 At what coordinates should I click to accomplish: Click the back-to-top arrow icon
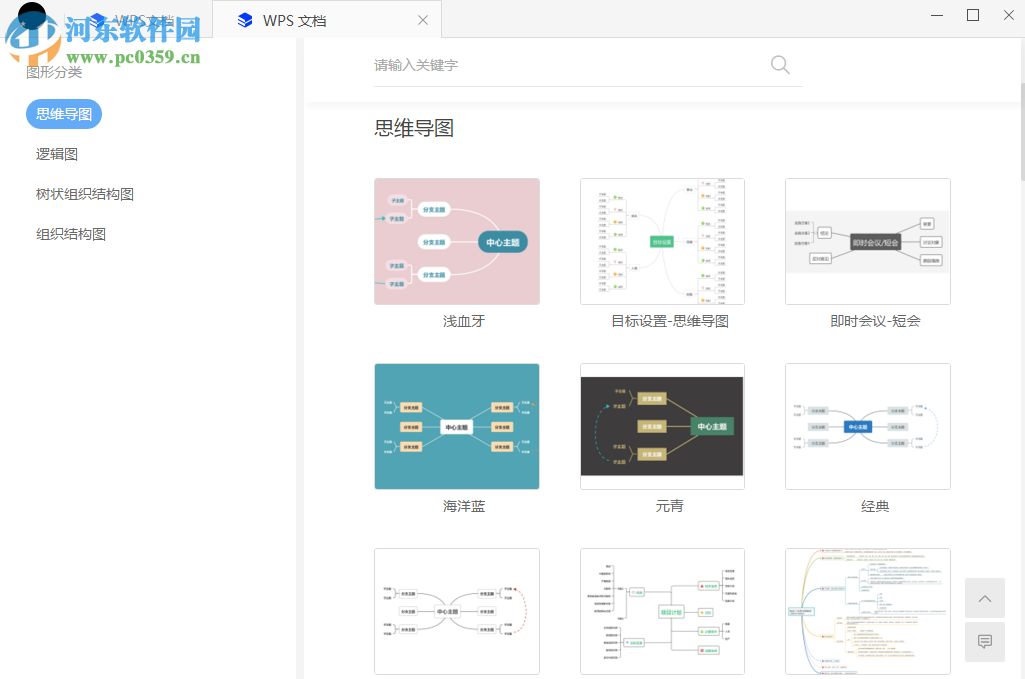984,597
